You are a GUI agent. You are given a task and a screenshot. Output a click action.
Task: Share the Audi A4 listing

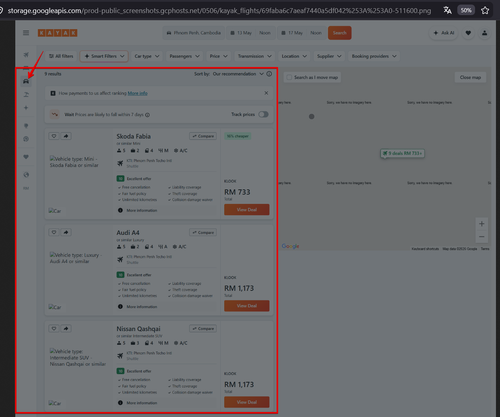[66, 232]
